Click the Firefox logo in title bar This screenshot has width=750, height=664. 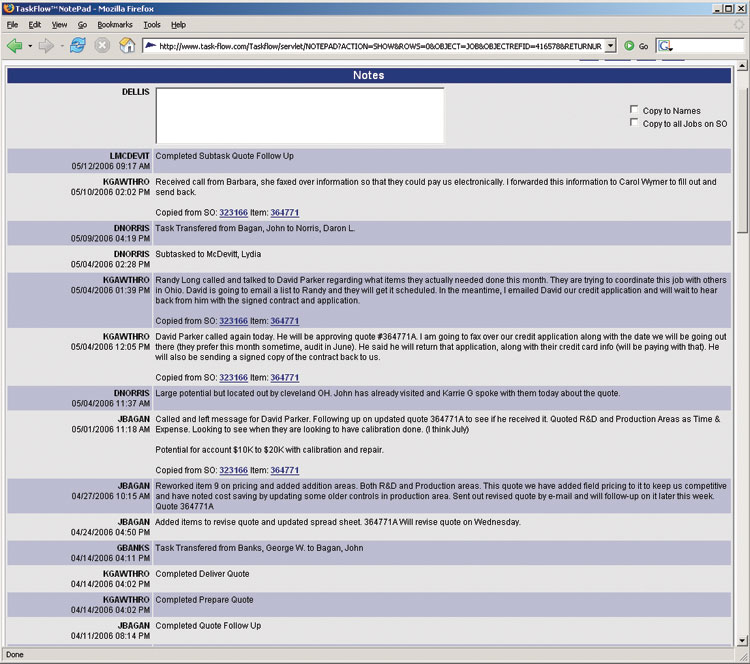point(8,8)
